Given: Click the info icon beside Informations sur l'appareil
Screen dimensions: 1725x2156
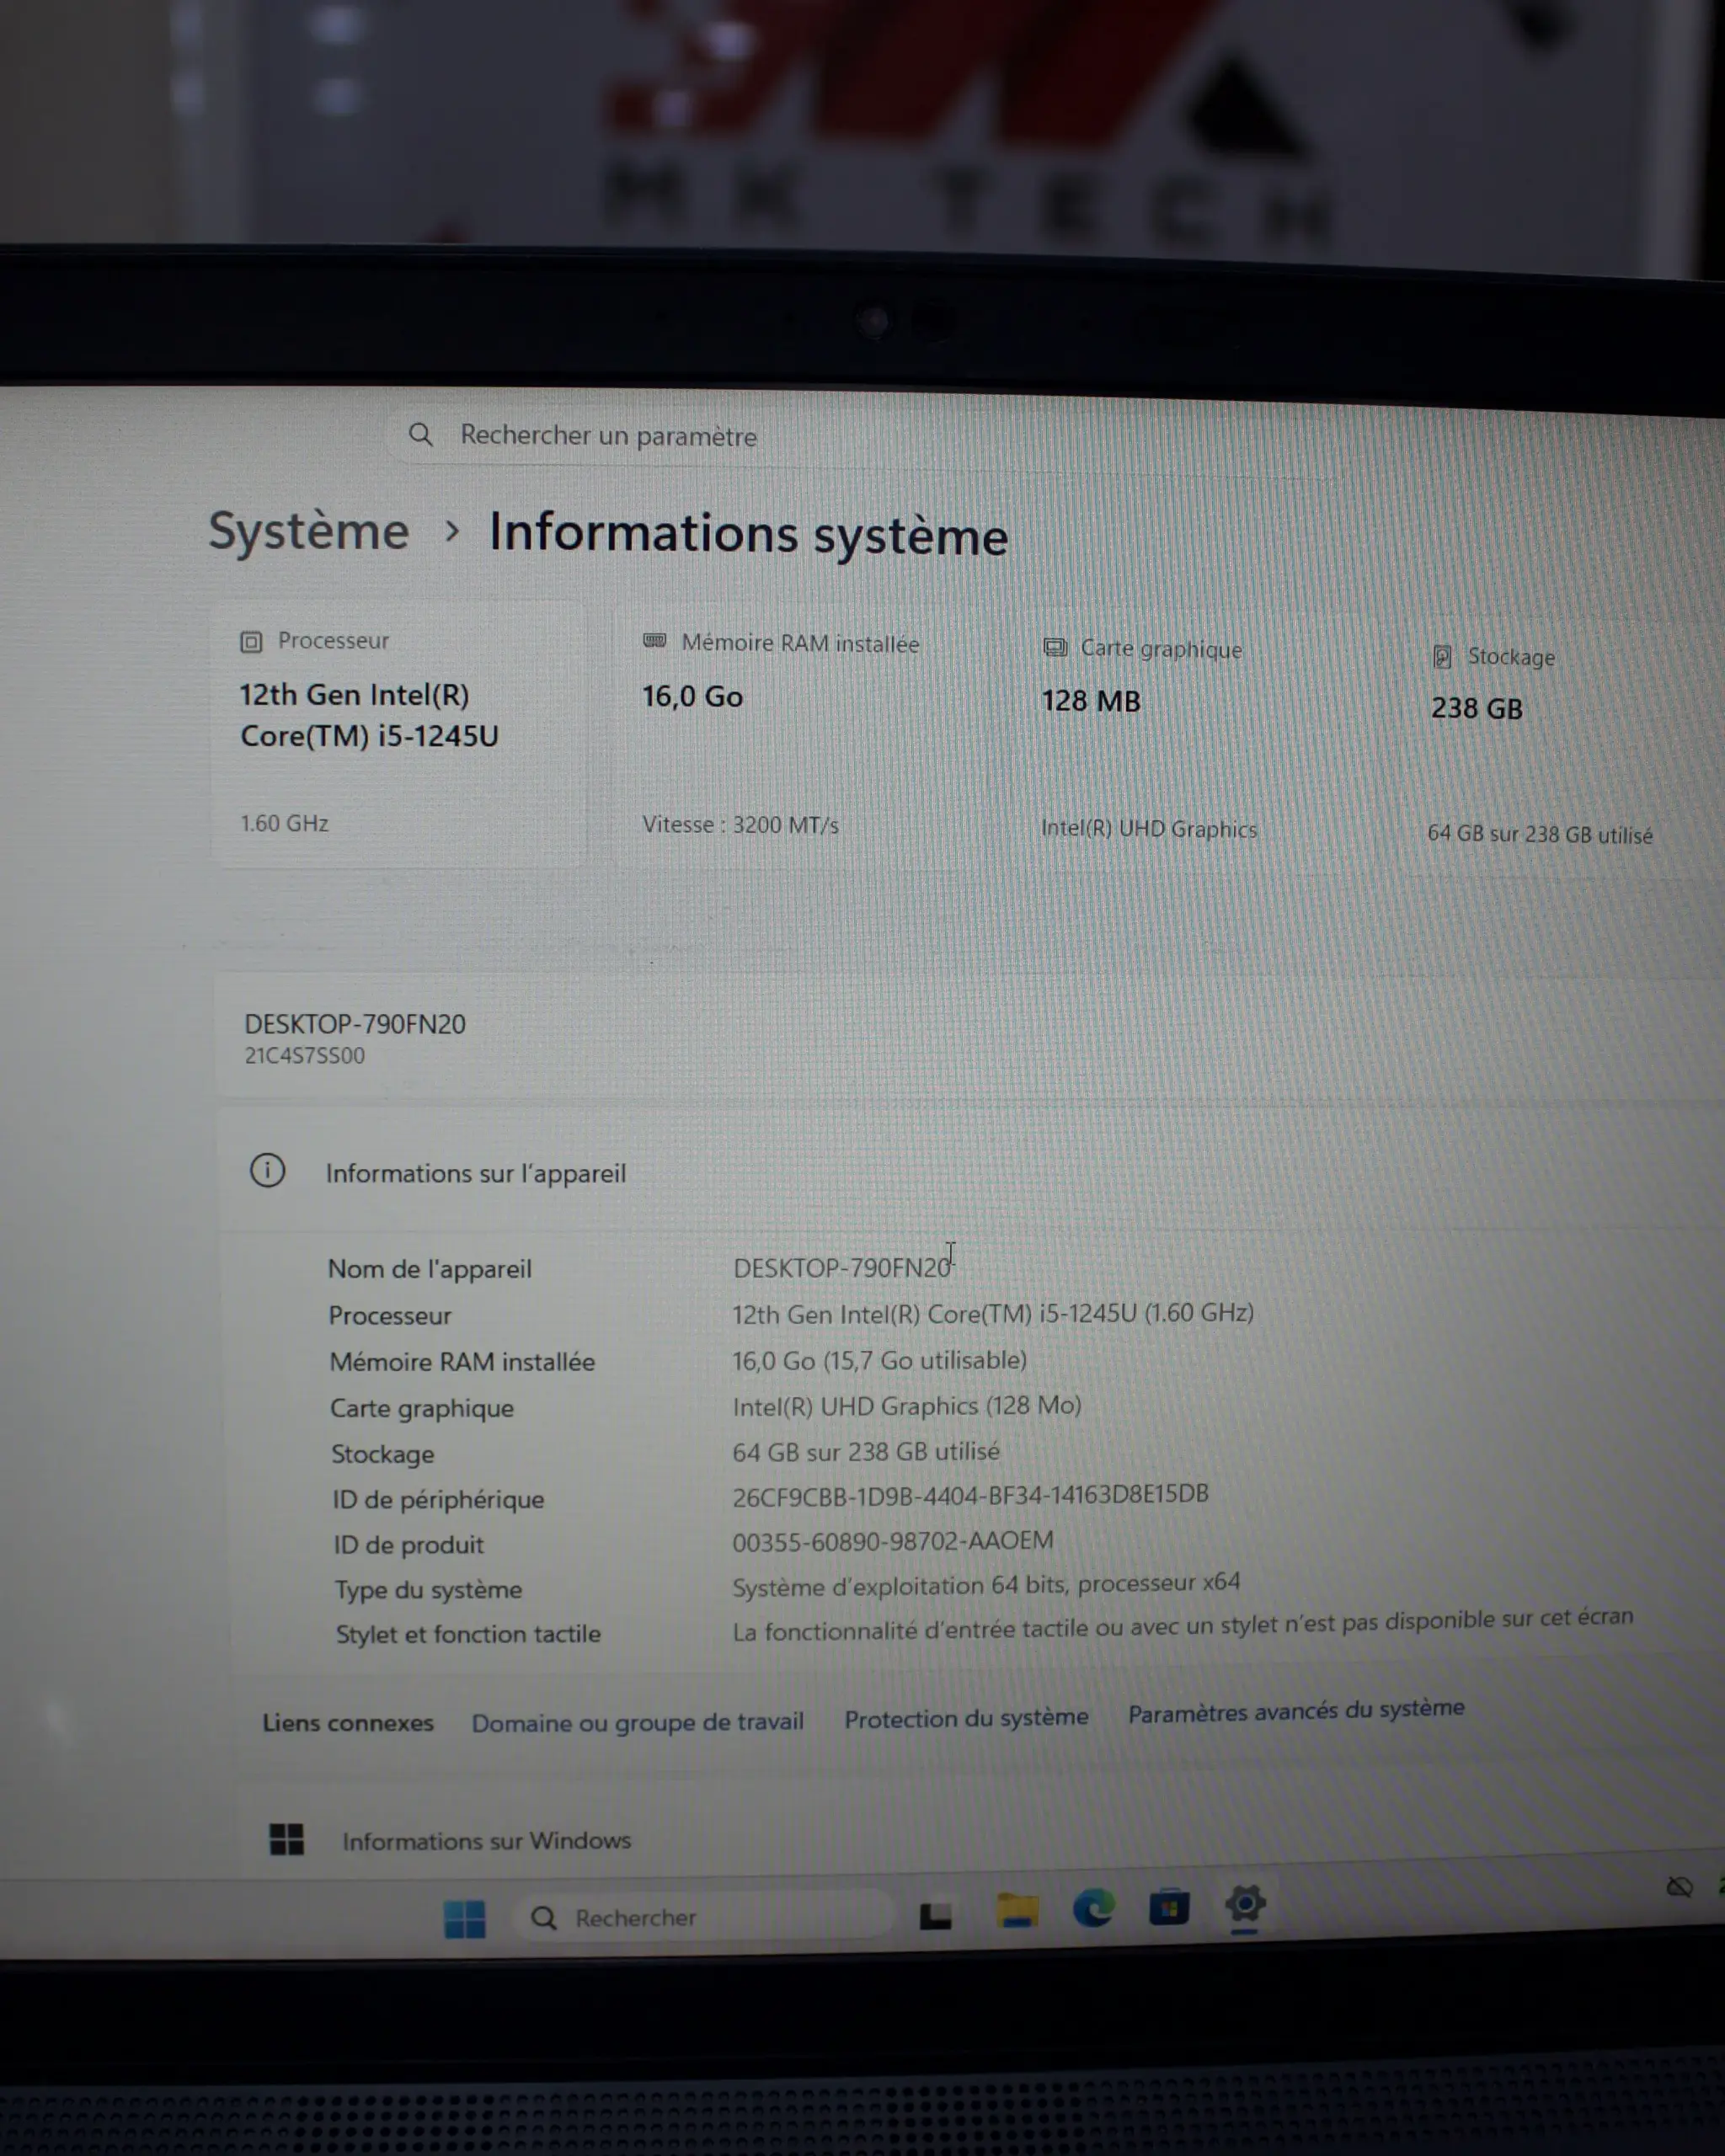Looking at the screenshot, I should [267, 1171].
